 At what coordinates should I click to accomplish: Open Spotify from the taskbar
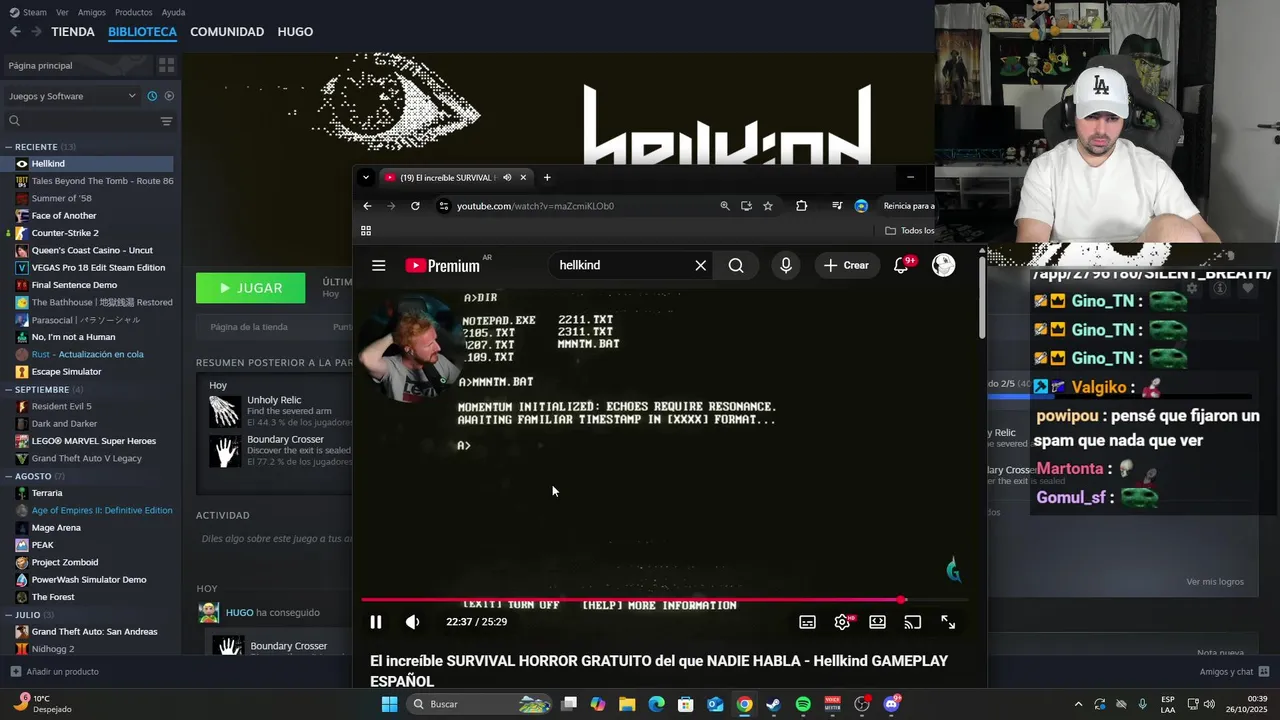(803, 704)
